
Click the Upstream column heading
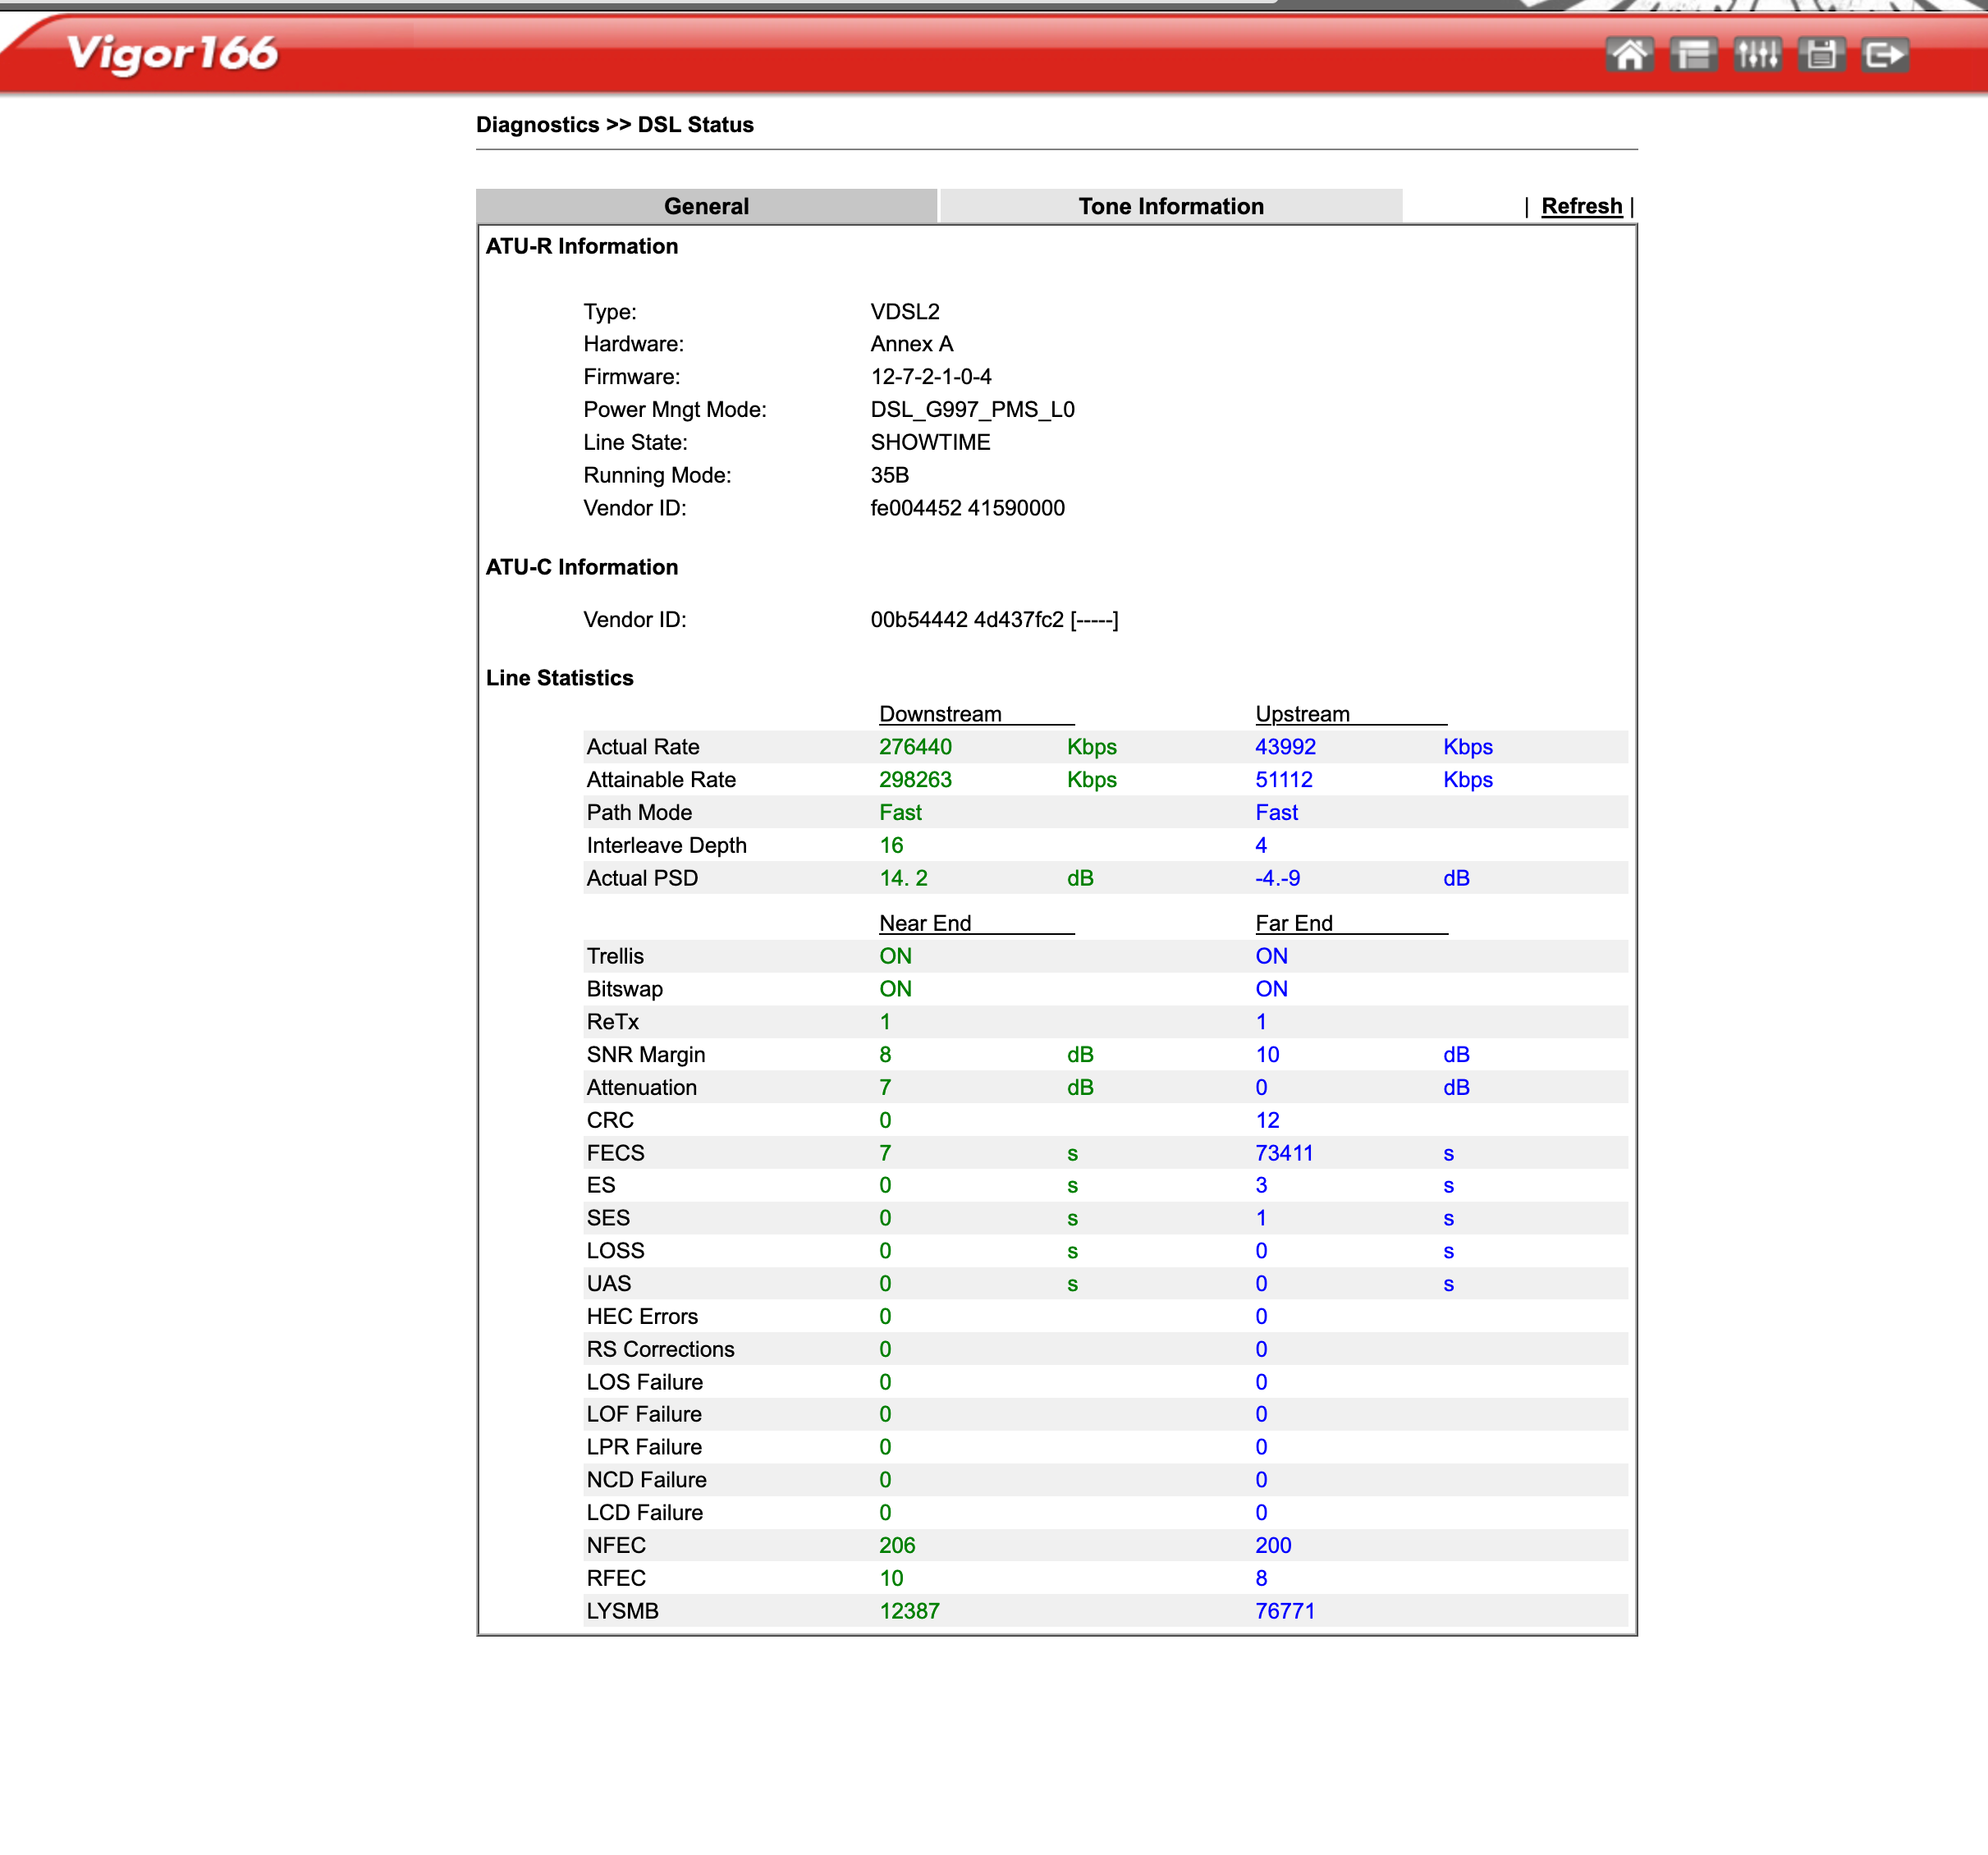point(1302,714)
